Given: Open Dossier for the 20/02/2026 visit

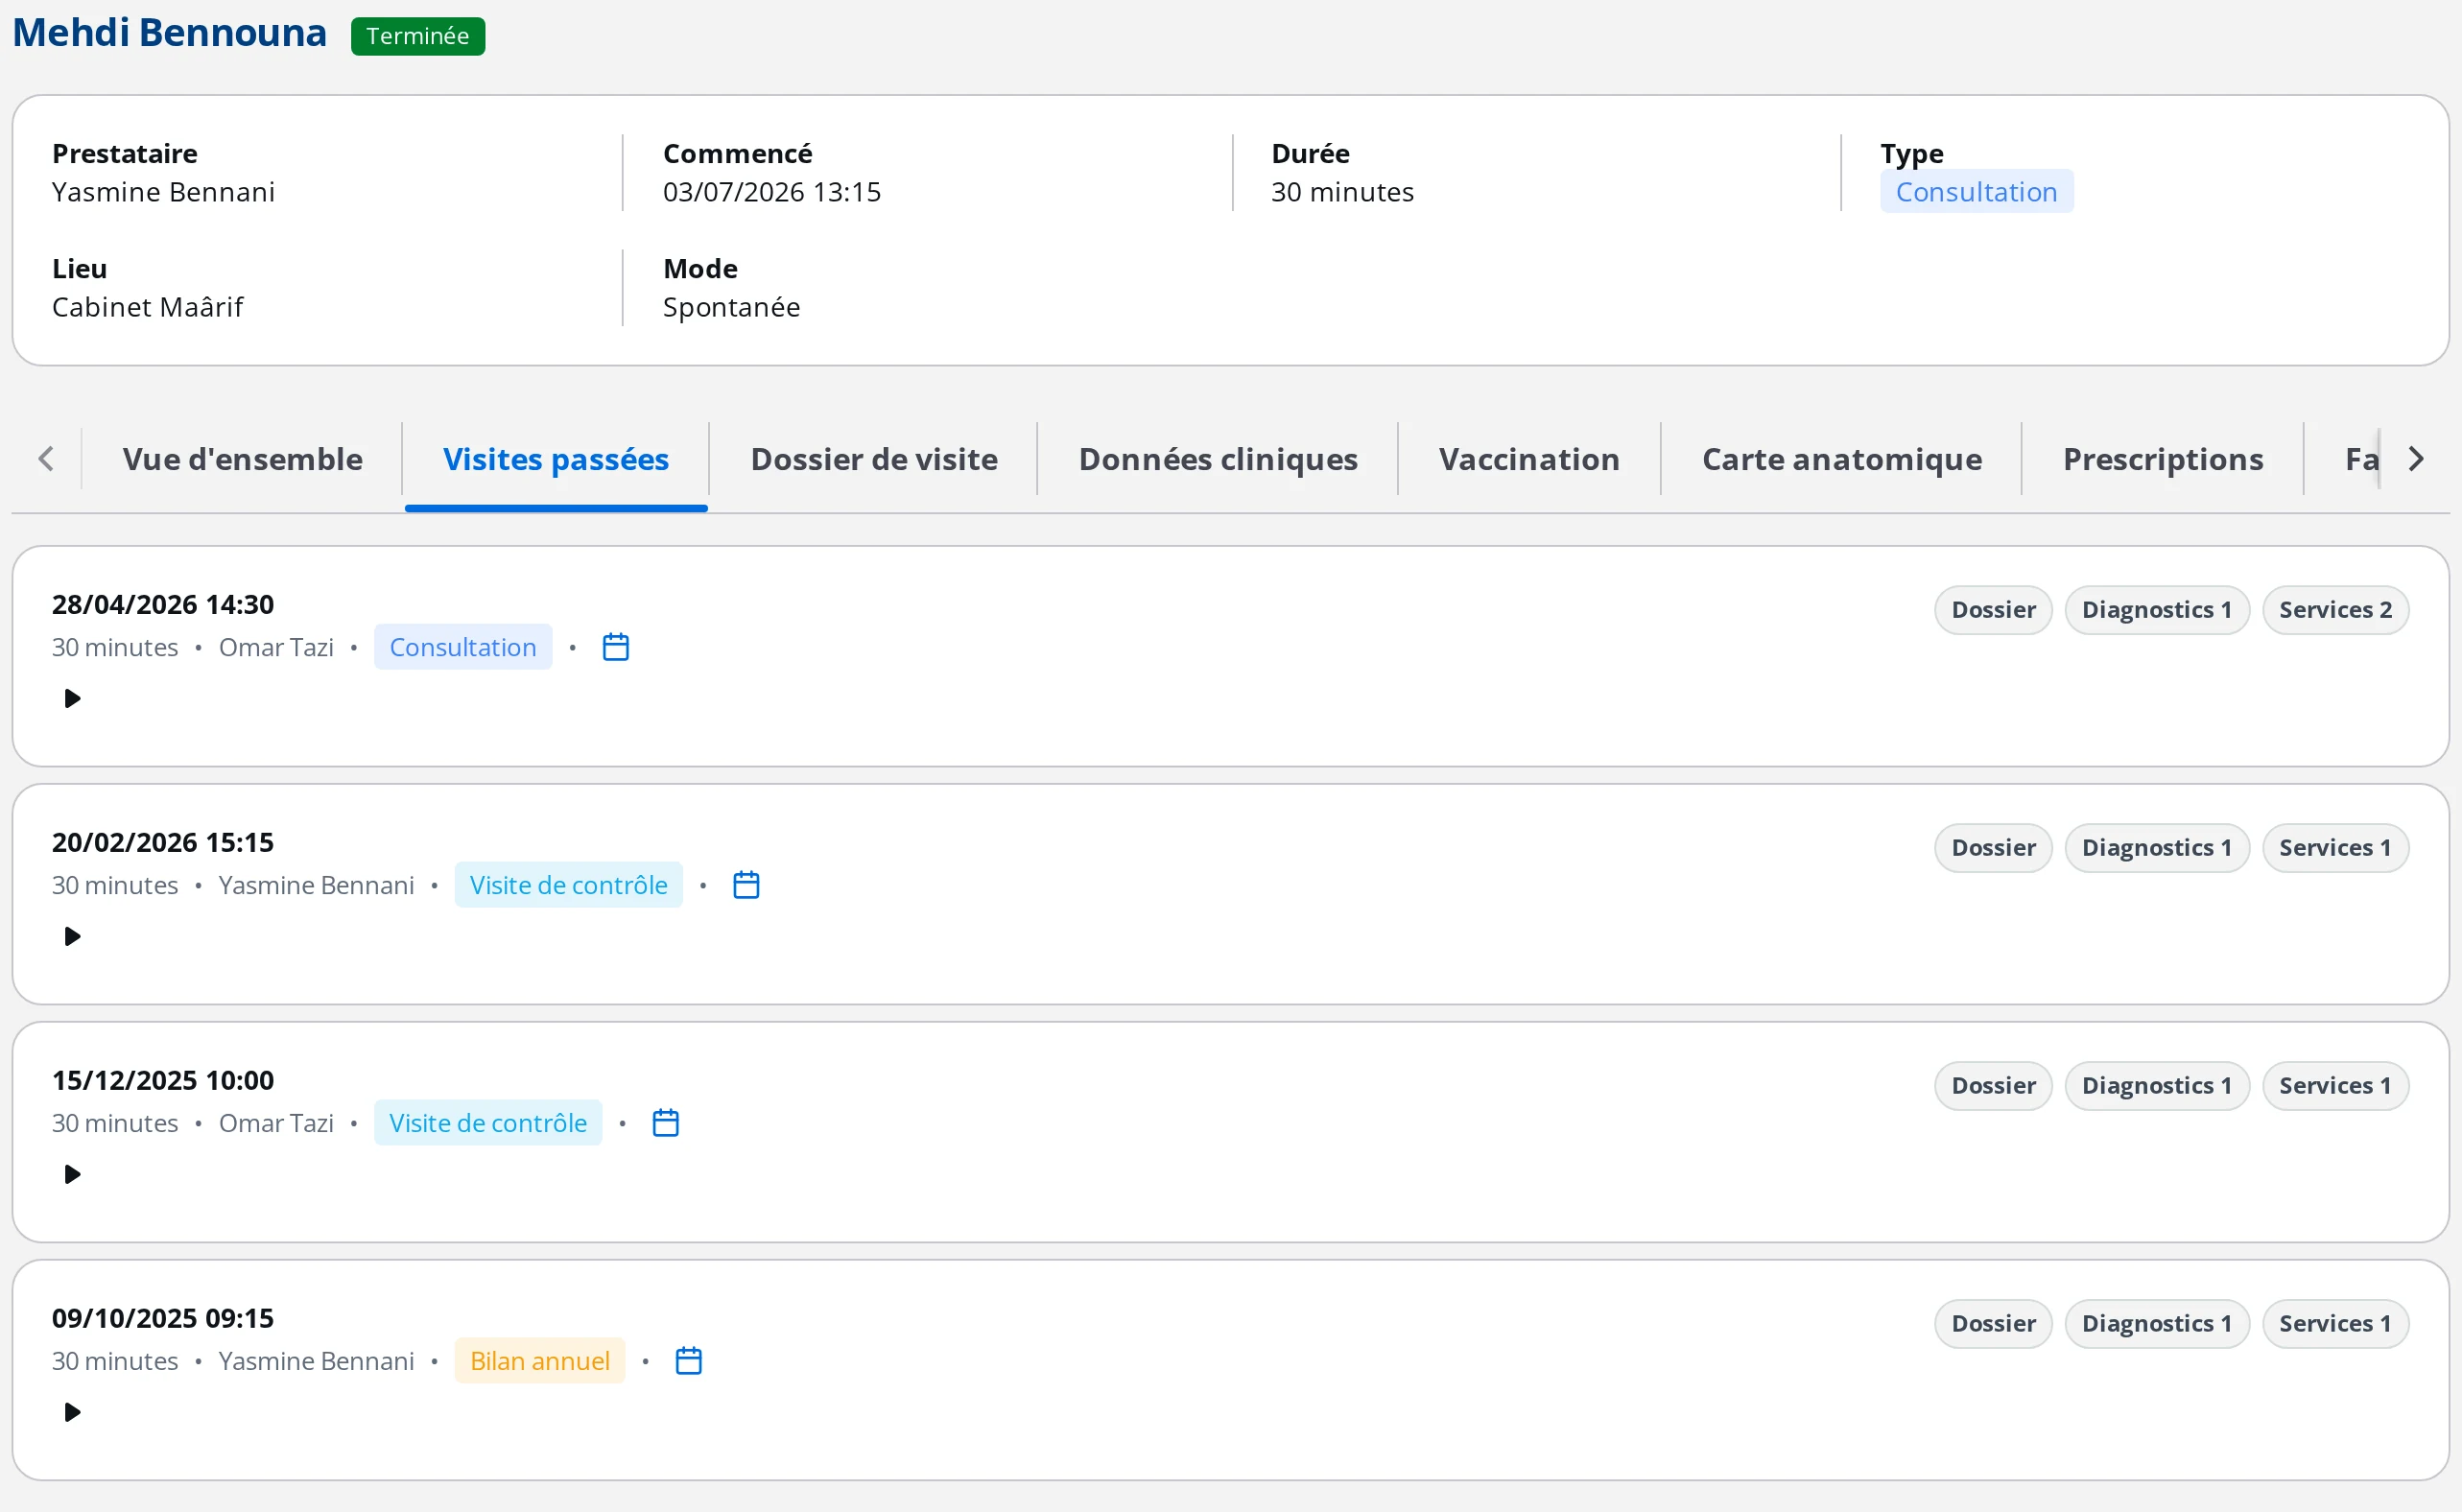Looking at the screenshot, I should click(1993, 848).
